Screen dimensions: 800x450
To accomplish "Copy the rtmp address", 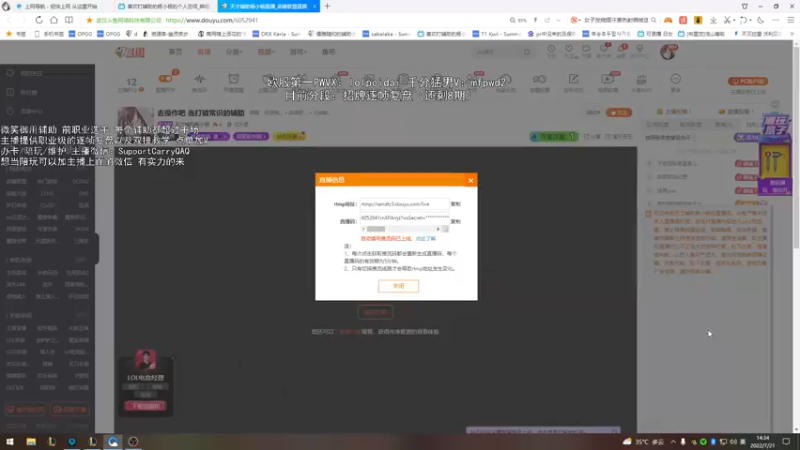I will pyautogui.click(x=456, y=204).
